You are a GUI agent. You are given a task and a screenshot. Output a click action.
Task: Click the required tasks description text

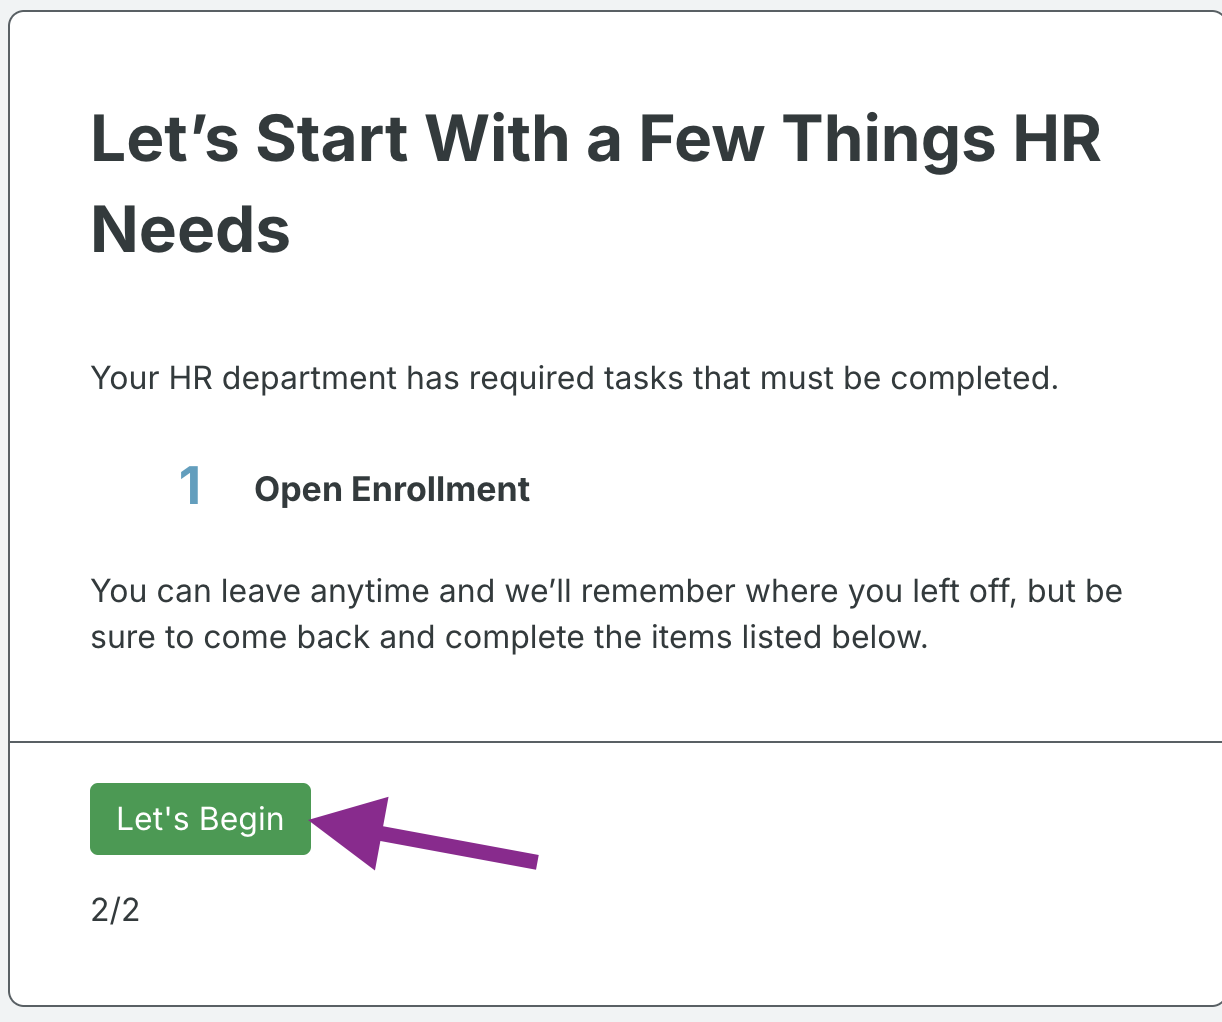point(575,378)
